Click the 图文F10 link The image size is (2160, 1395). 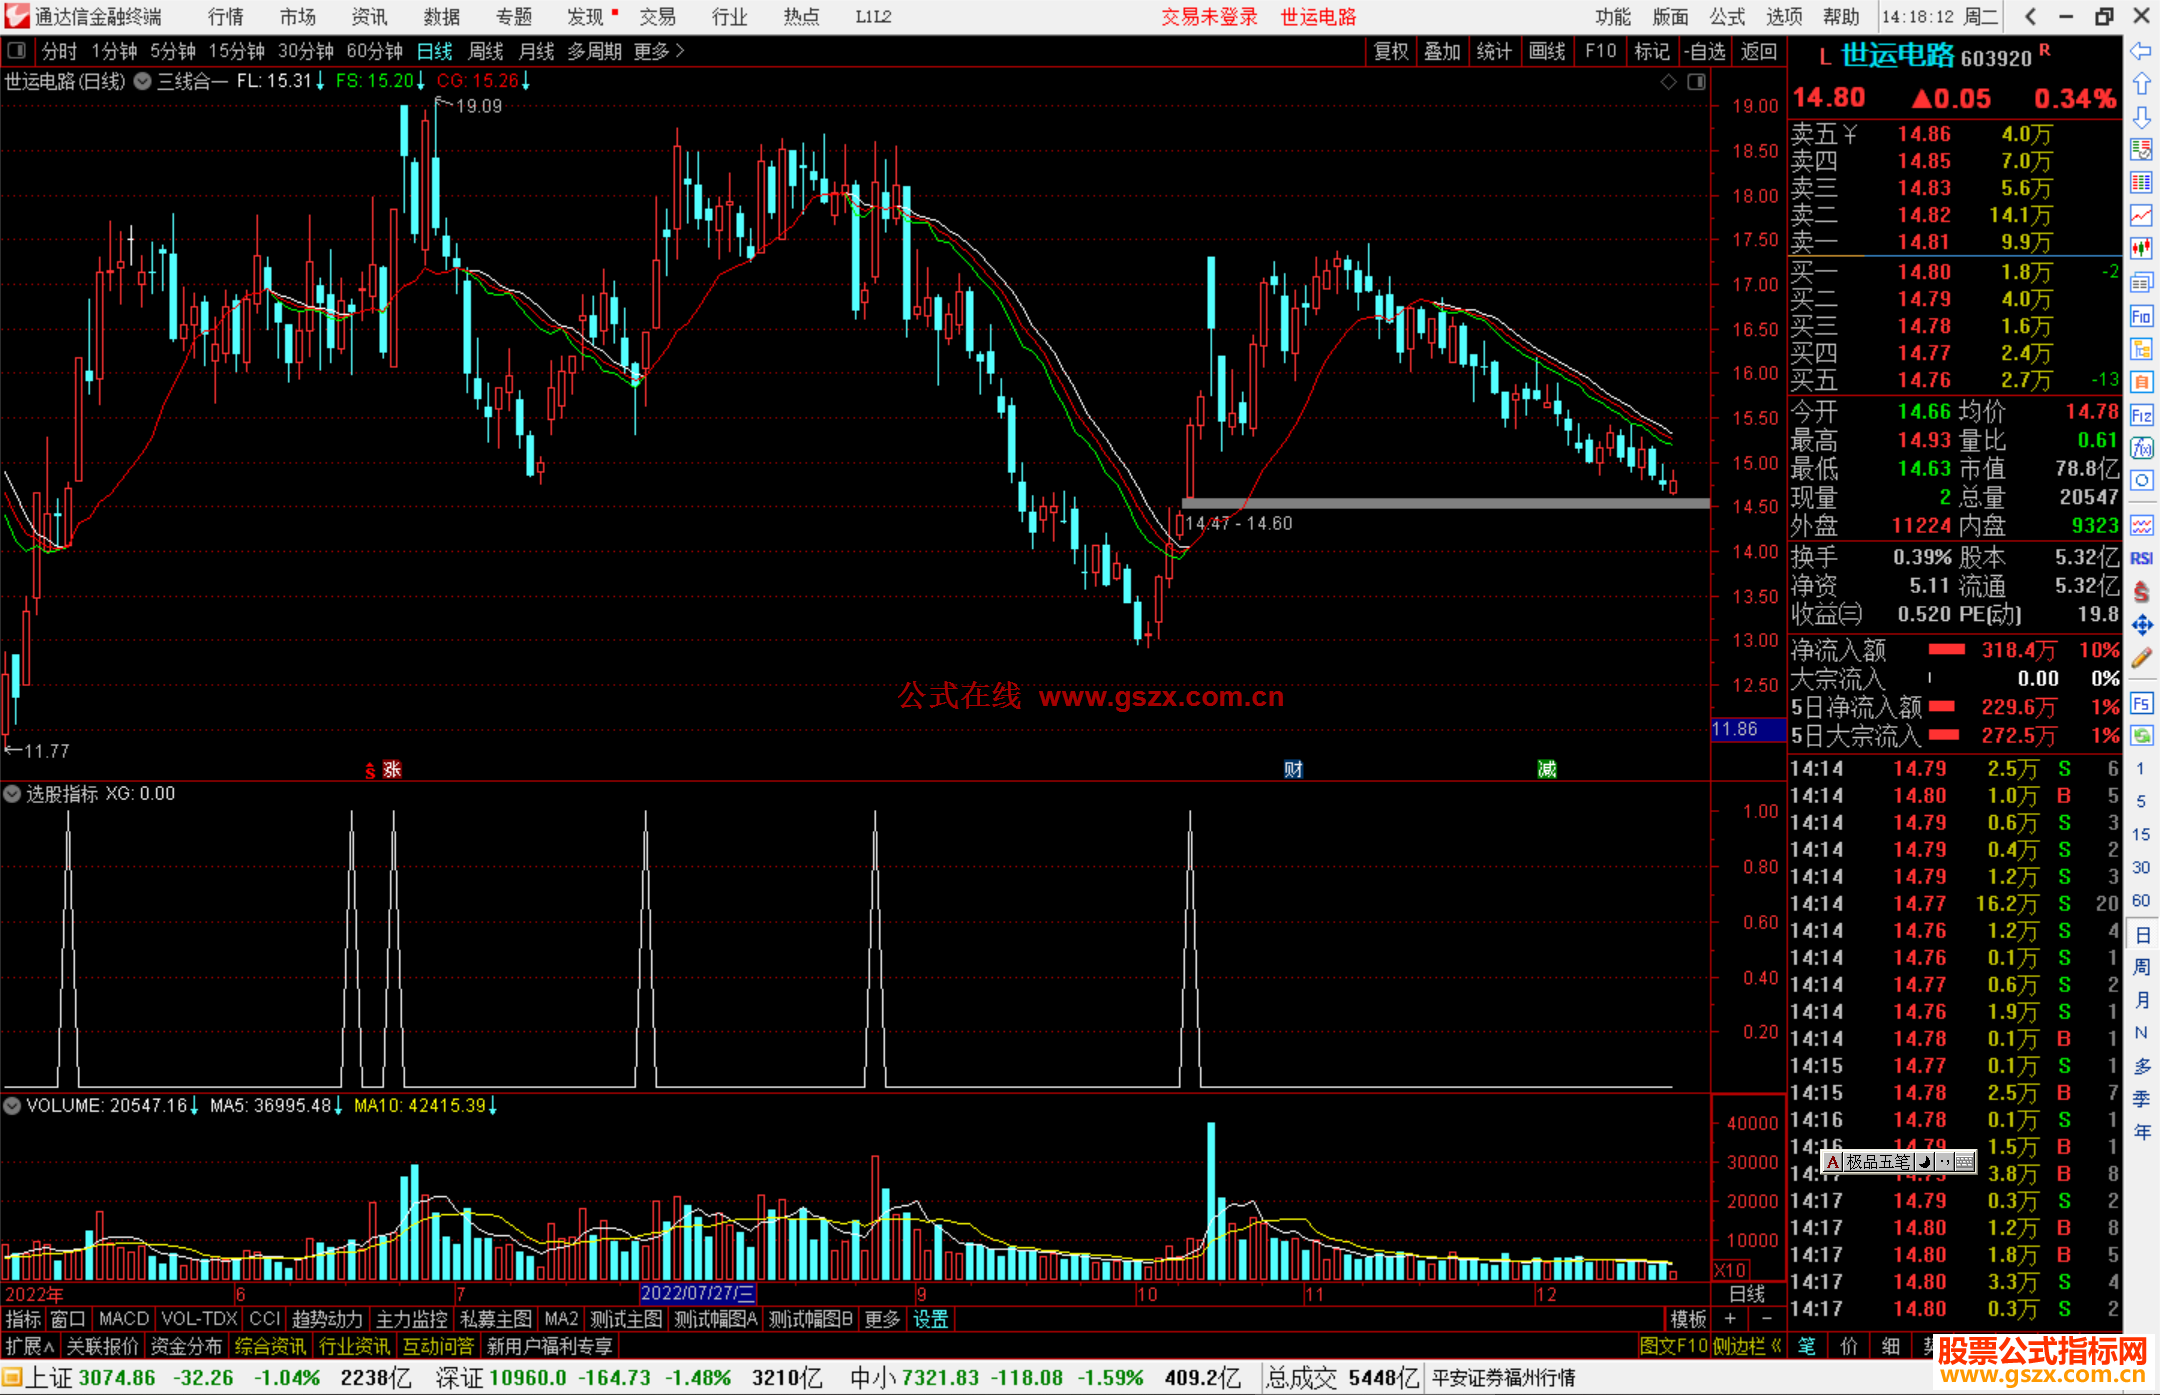1673,1346
